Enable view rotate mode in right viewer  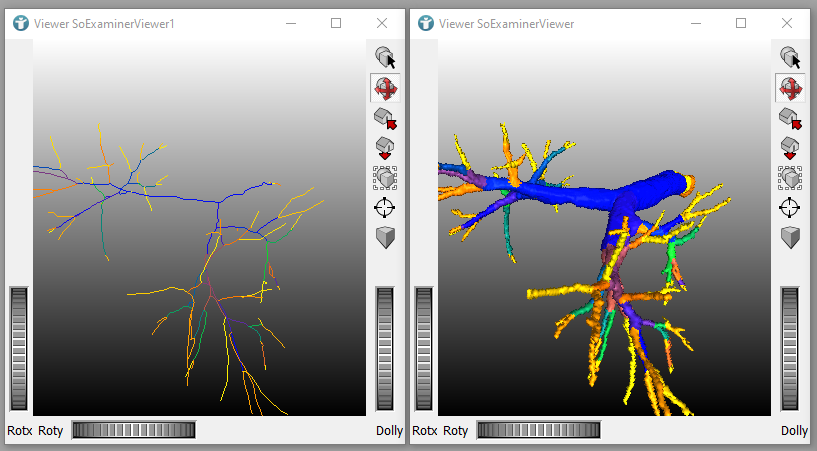[790, 88]
